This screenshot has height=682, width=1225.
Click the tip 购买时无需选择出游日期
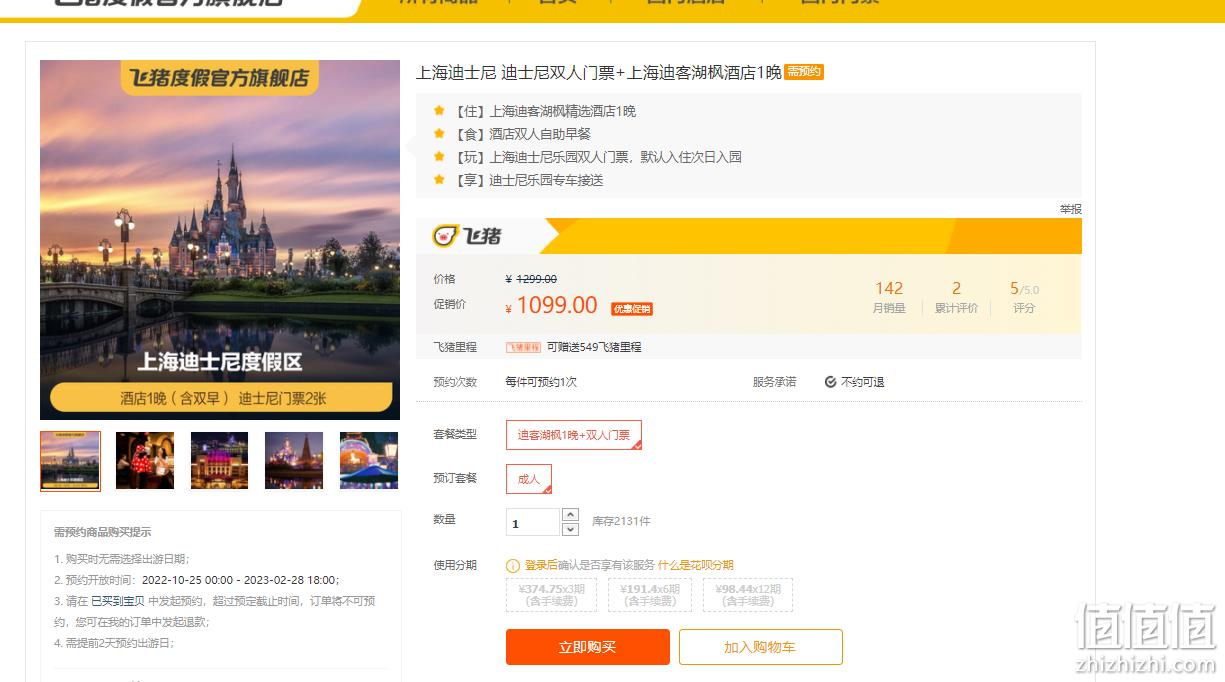point(122,559)
